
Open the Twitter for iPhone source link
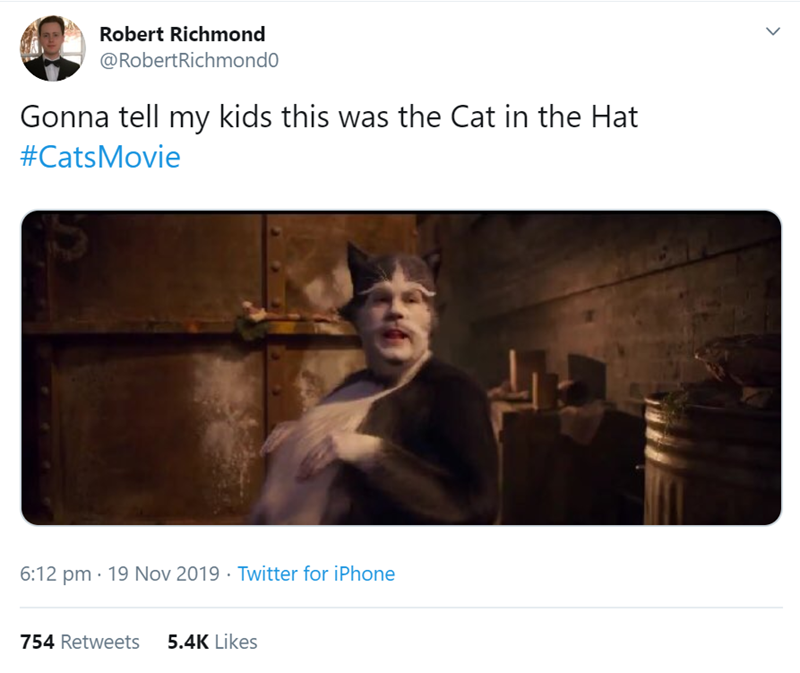[316, 574]
